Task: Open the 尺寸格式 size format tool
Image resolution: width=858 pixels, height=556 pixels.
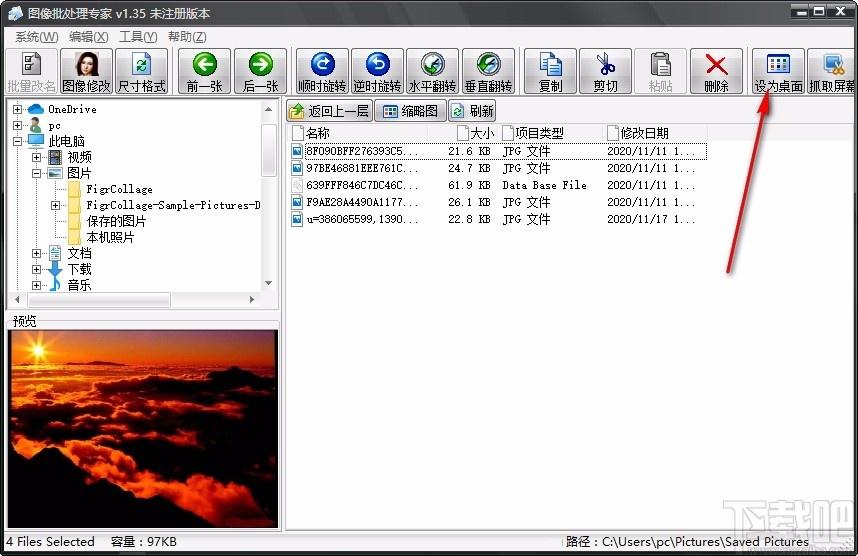Action: 142,71
